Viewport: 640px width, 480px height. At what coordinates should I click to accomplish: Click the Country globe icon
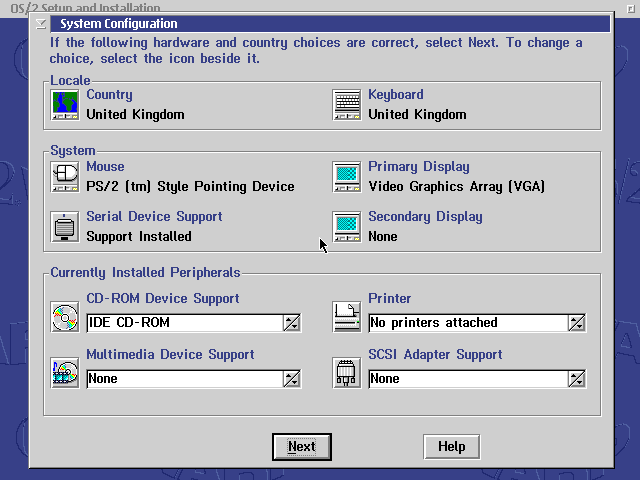pos(65,105)
